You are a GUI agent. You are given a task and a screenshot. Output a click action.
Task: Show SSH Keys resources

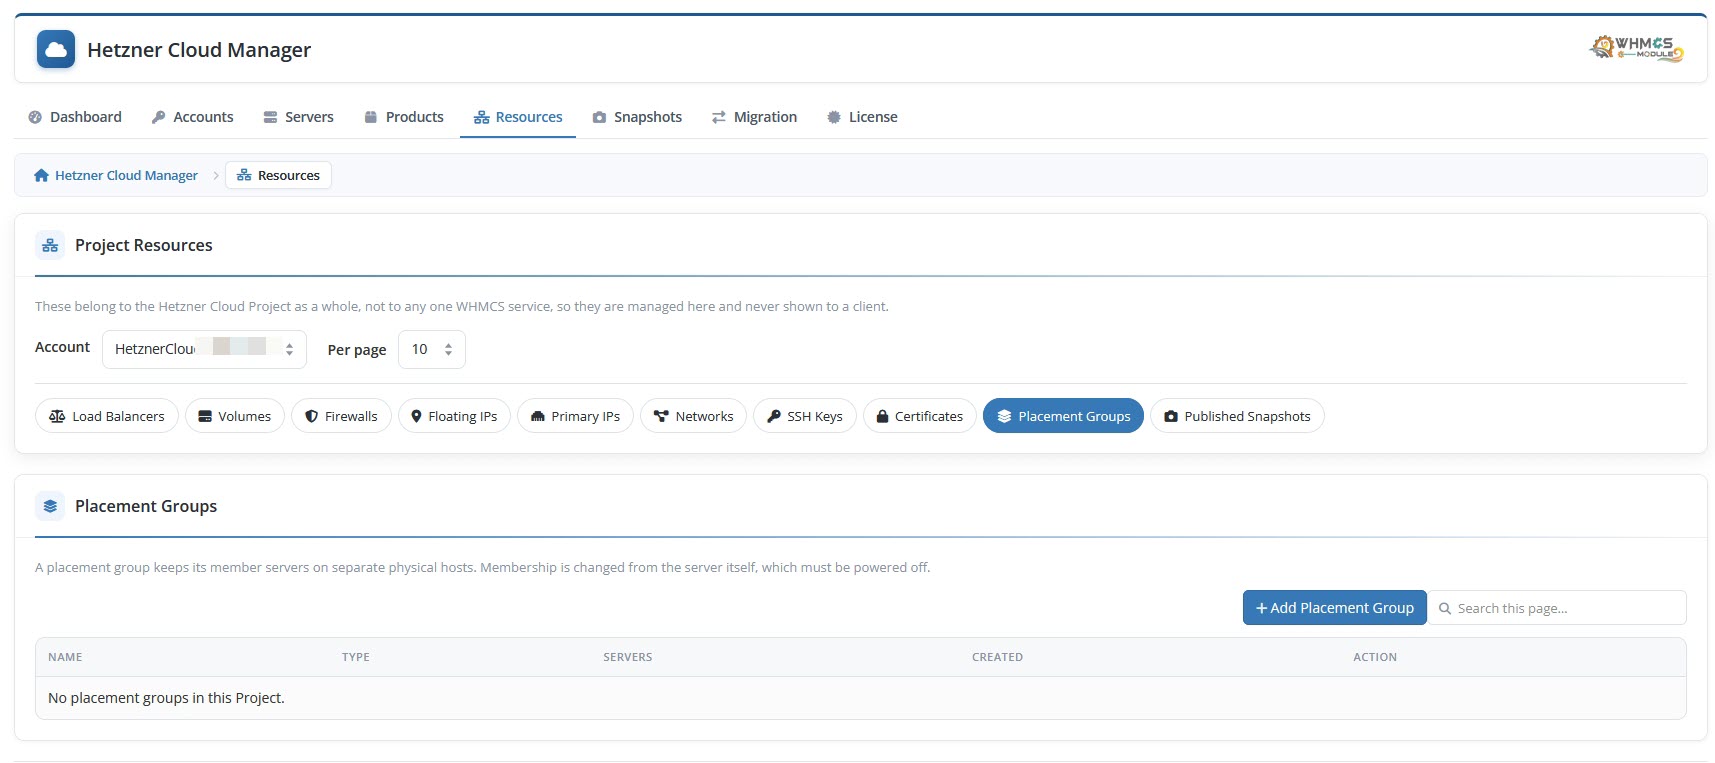(x=805, y=416)
